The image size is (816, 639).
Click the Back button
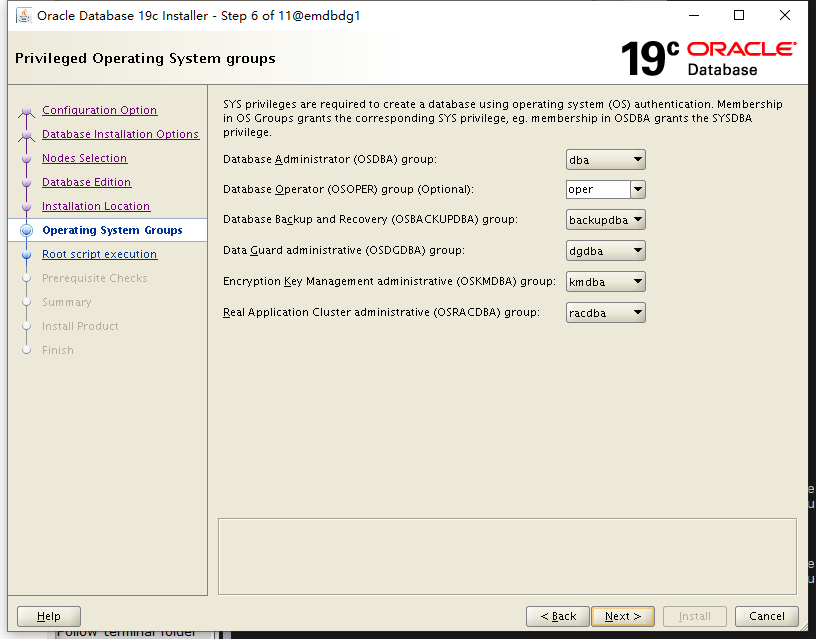coord(558,617)
